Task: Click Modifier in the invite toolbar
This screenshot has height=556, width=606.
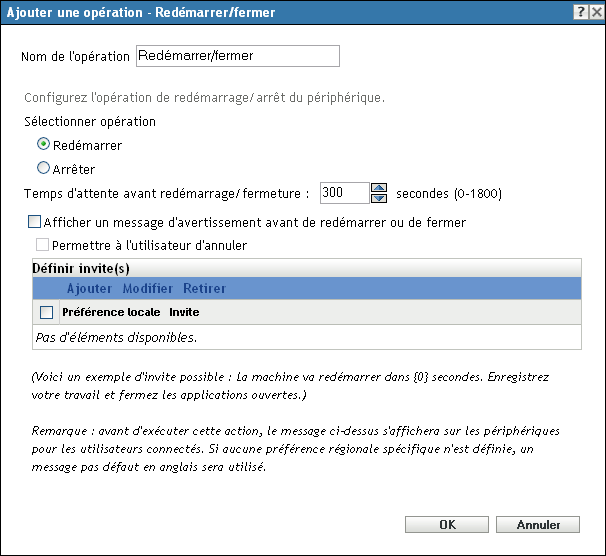Action: 147,289
